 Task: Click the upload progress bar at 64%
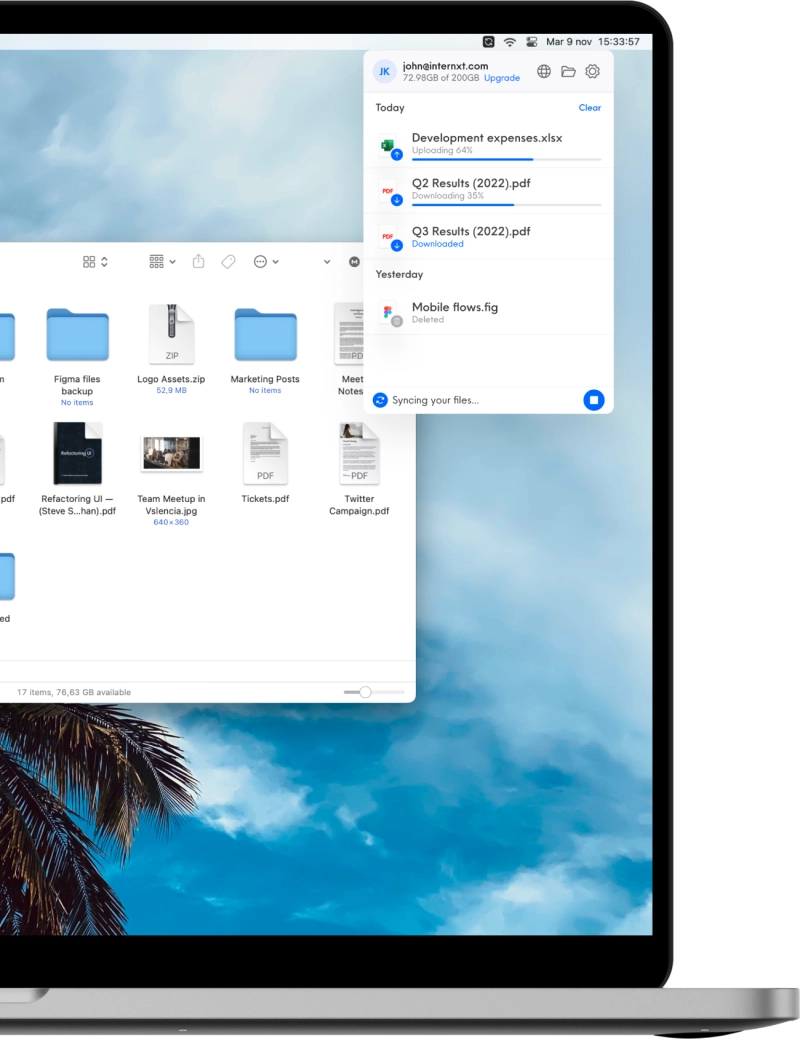[x=506, y=159]
